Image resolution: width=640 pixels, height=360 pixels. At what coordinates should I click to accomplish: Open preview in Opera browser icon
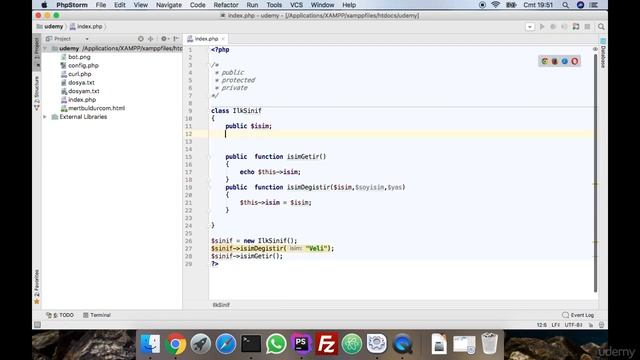point(575,61)
